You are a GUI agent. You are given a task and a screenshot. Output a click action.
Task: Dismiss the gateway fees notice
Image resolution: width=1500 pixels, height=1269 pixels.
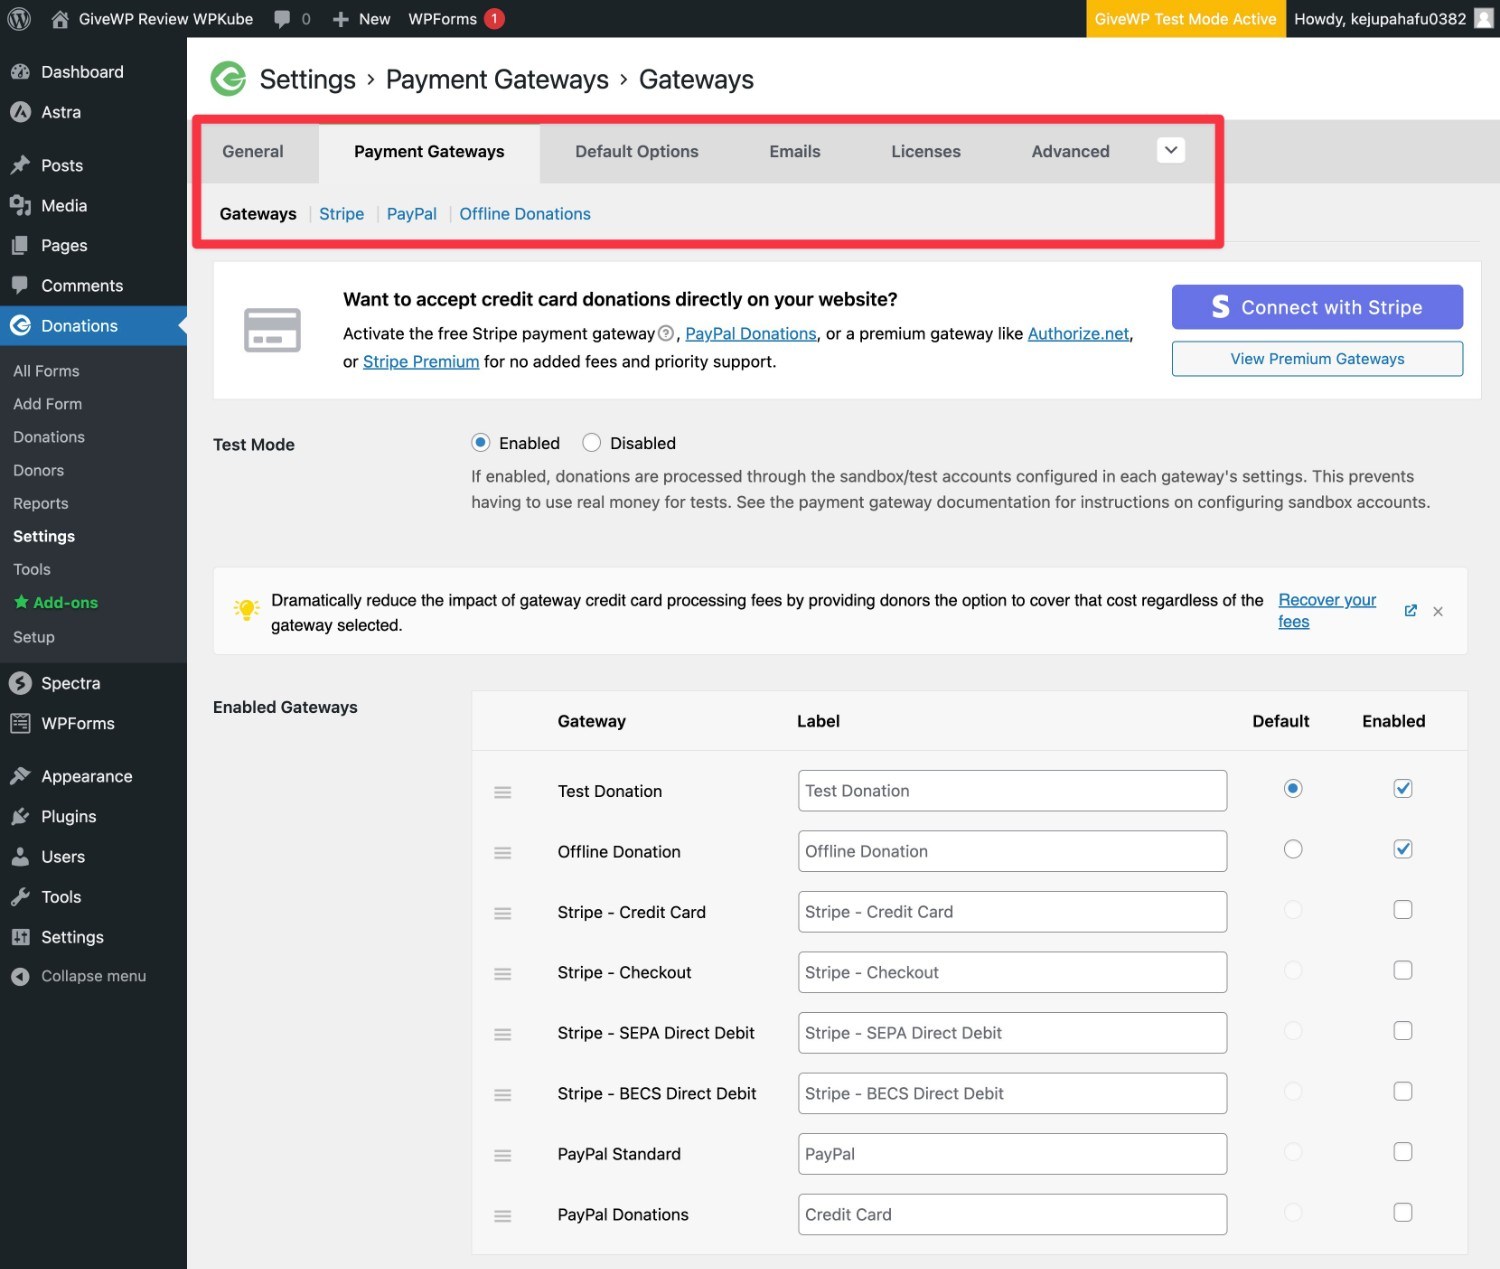tap(1438, 611)
